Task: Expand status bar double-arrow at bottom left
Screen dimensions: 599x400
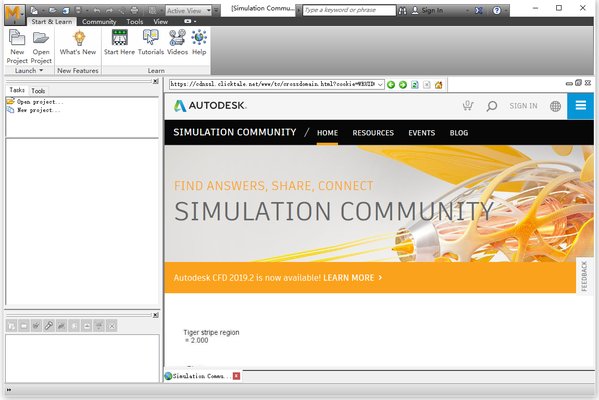Action: tap(9, 390)
